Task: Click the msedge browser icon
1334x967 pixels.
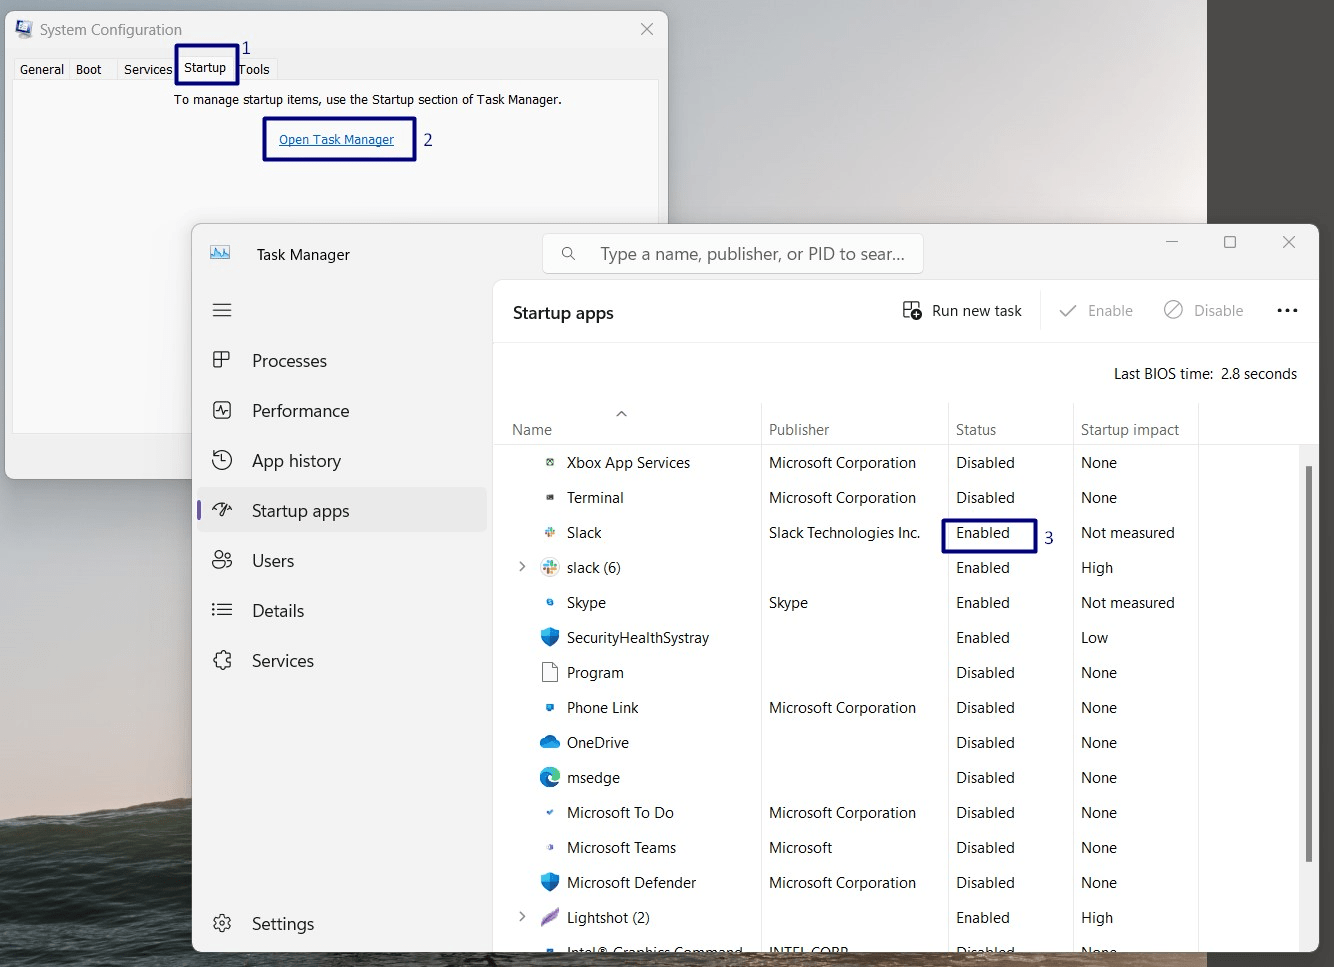Action: point(550,777)
